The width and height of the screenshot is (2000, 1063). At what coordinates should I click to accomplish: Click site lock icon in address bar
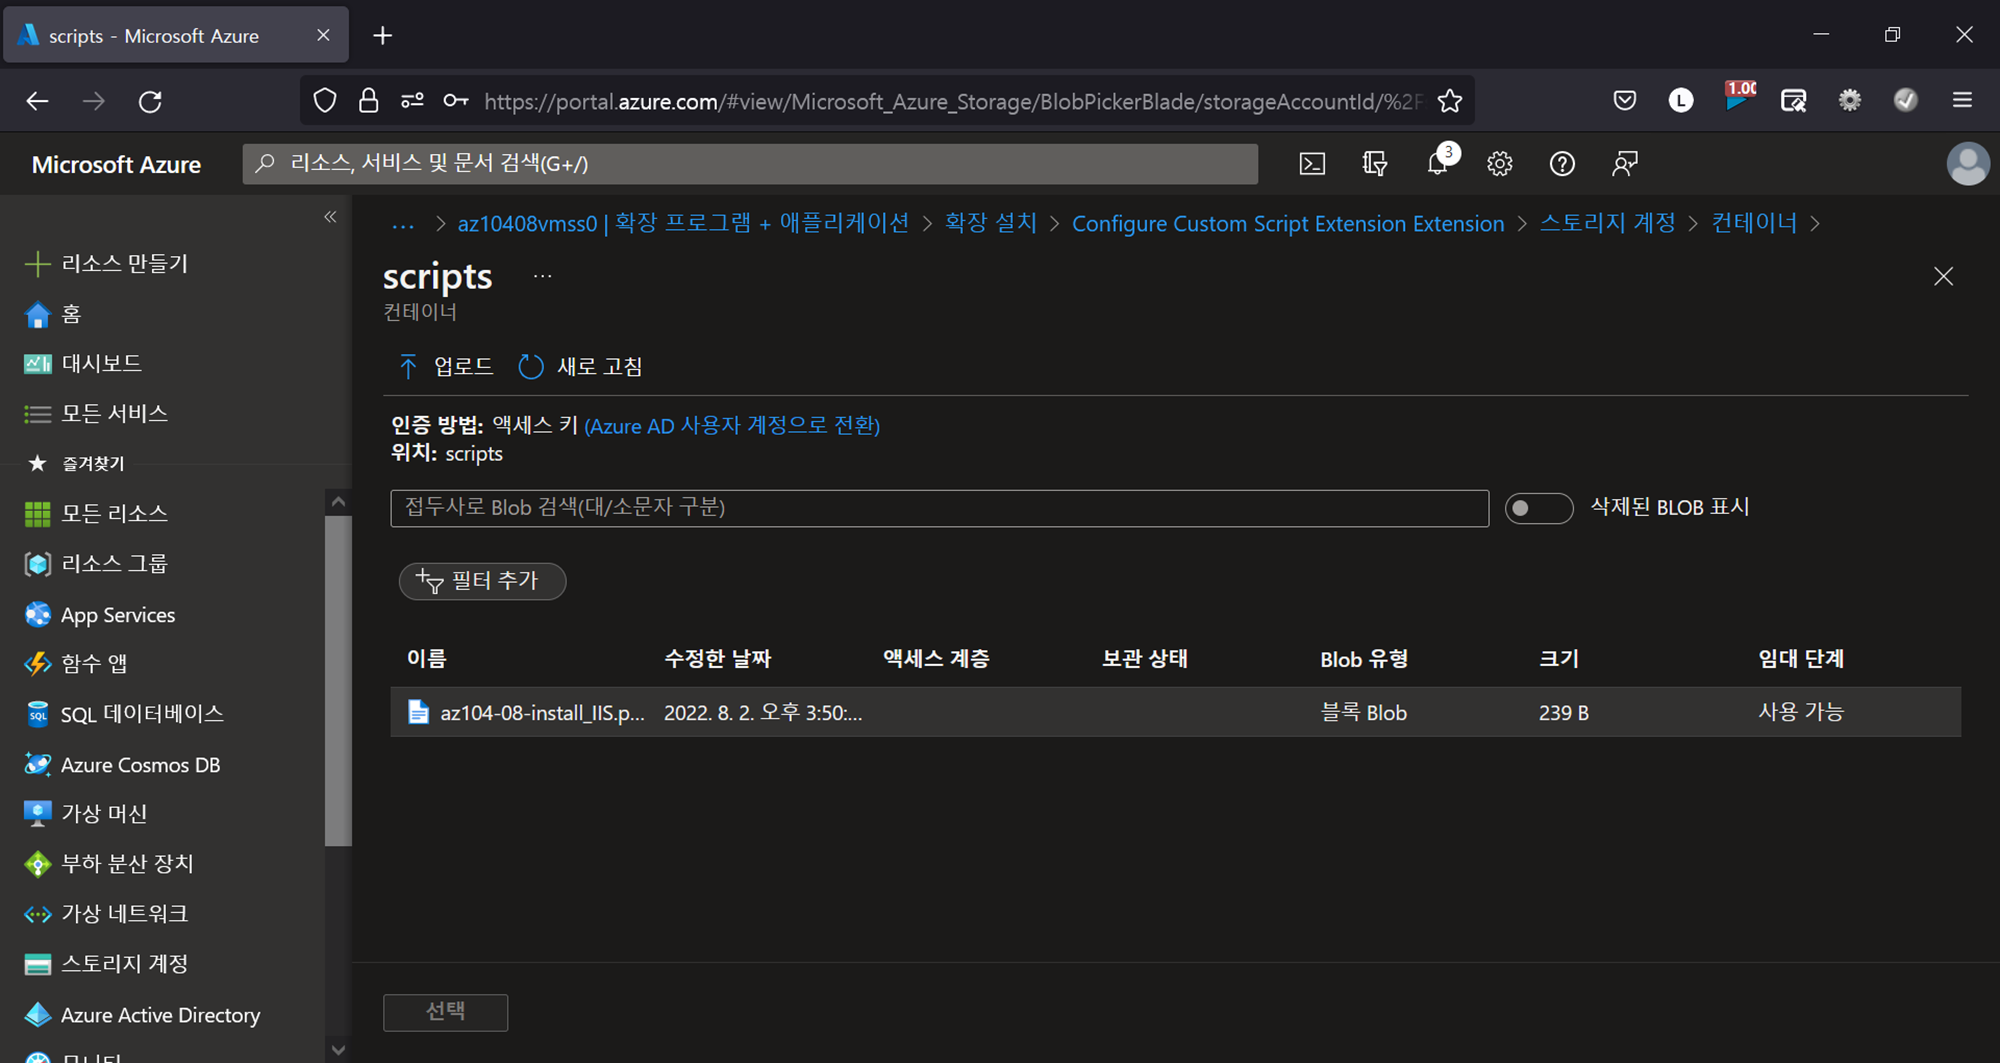click(368, 101)
